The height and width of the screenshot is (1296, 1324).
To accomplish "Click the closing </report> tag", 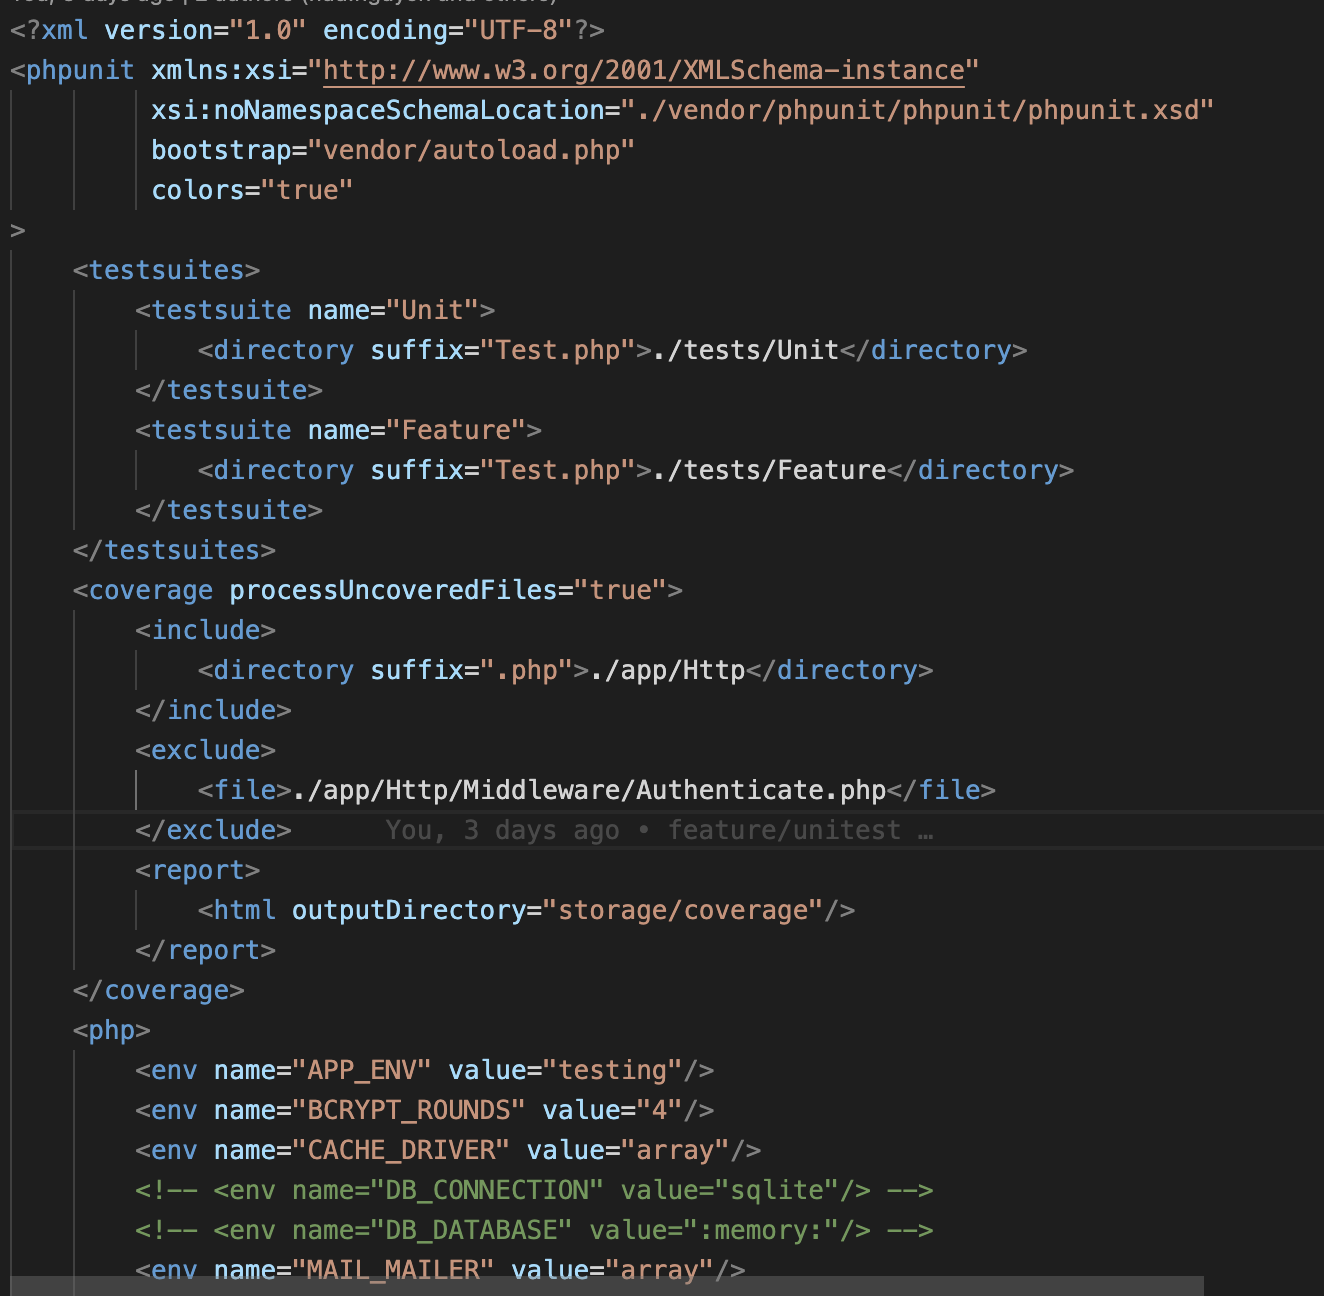I will pos(206,951).
